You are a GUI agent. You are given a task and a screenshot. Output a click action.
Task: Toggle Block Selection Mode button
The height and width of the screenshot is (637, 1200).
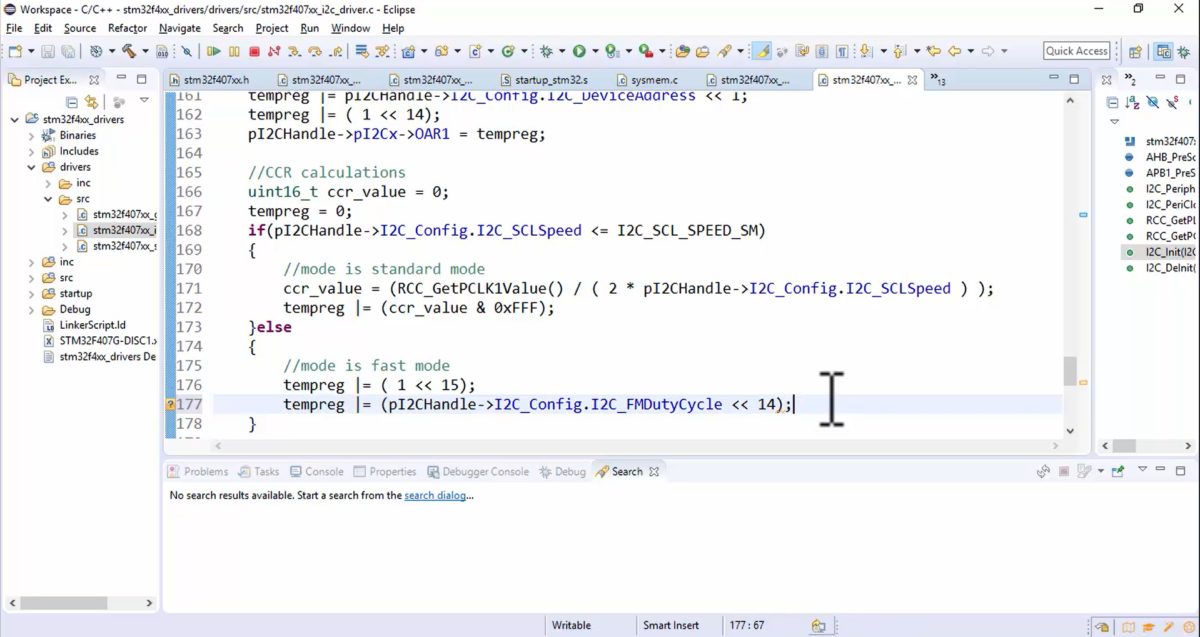(x=822, y=51)
